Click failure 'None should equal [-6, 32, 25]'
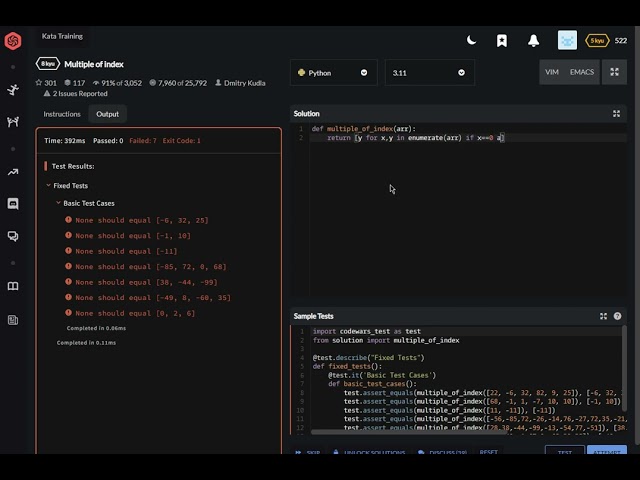 [x=142, y=220]
